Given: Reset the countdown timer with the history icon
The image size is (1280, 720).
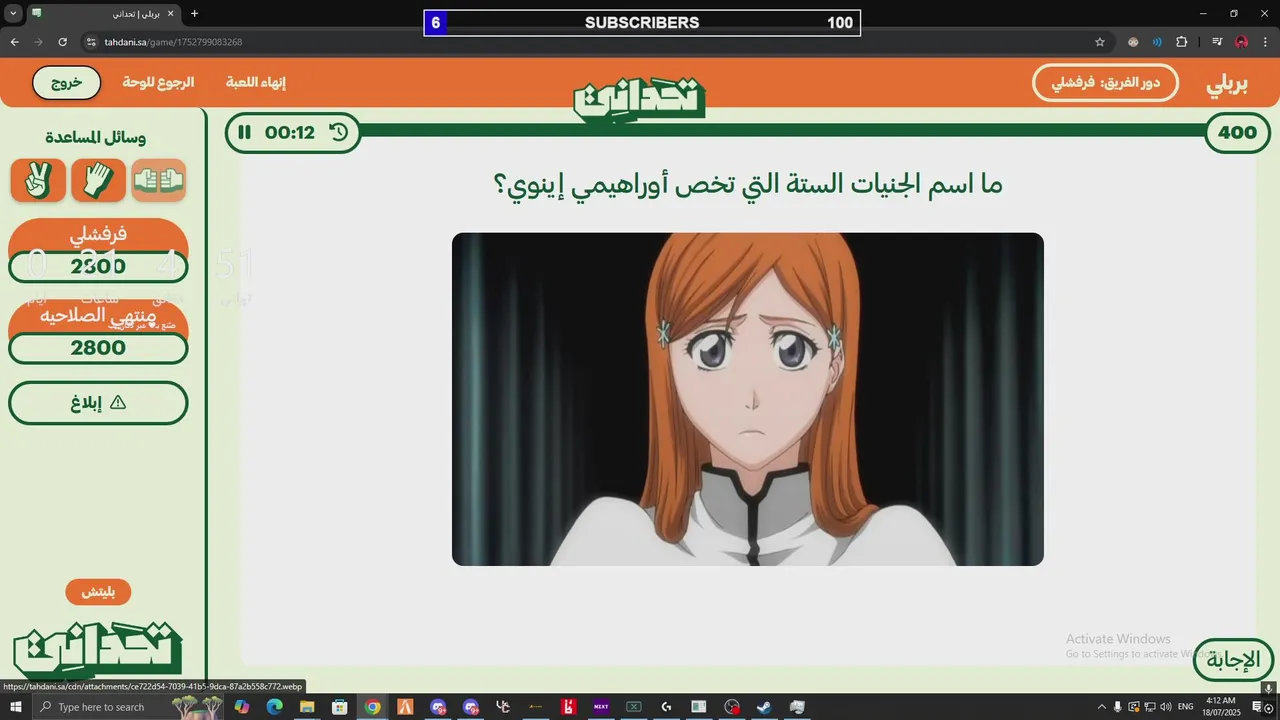Looking at the screenshot, I should click(339, 132).
